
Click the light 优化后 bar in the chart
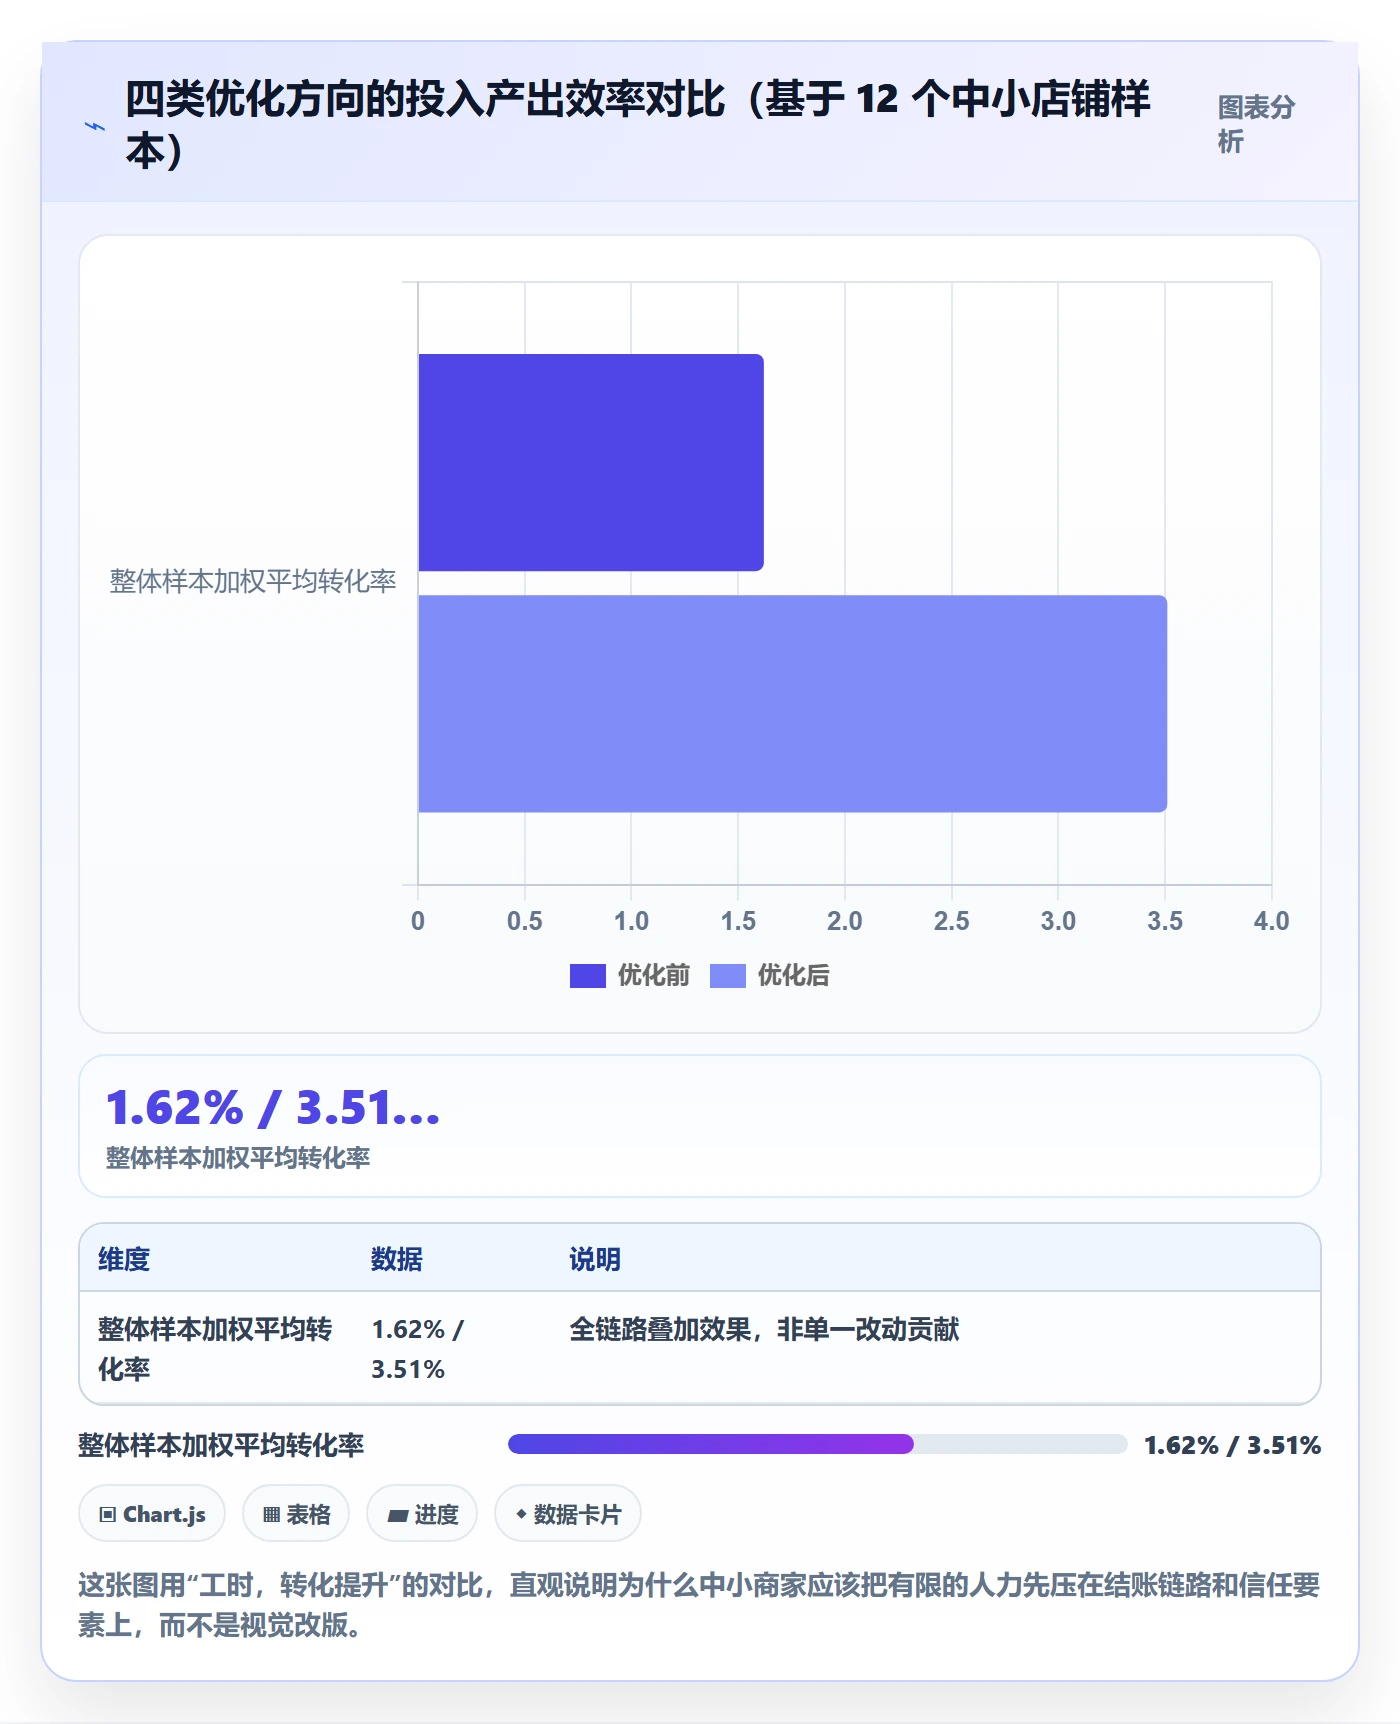[x=793, y=704]
